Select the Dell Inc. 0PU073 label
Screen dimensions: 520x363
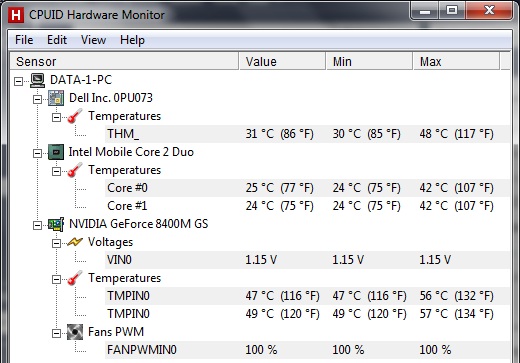click(111, 98)
